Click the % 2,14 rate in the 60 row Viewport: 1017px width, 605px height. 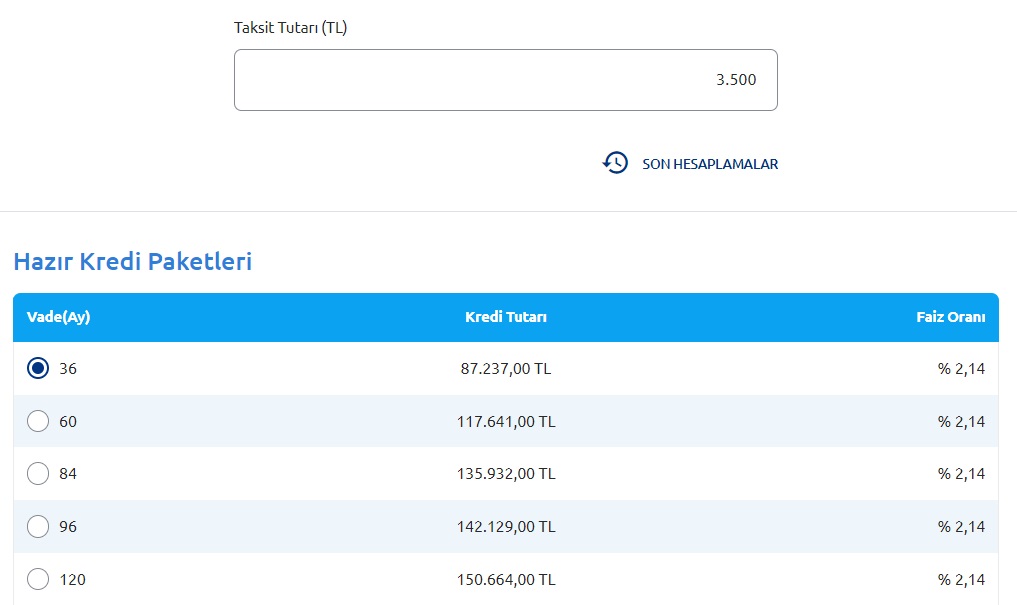point(961,421)
